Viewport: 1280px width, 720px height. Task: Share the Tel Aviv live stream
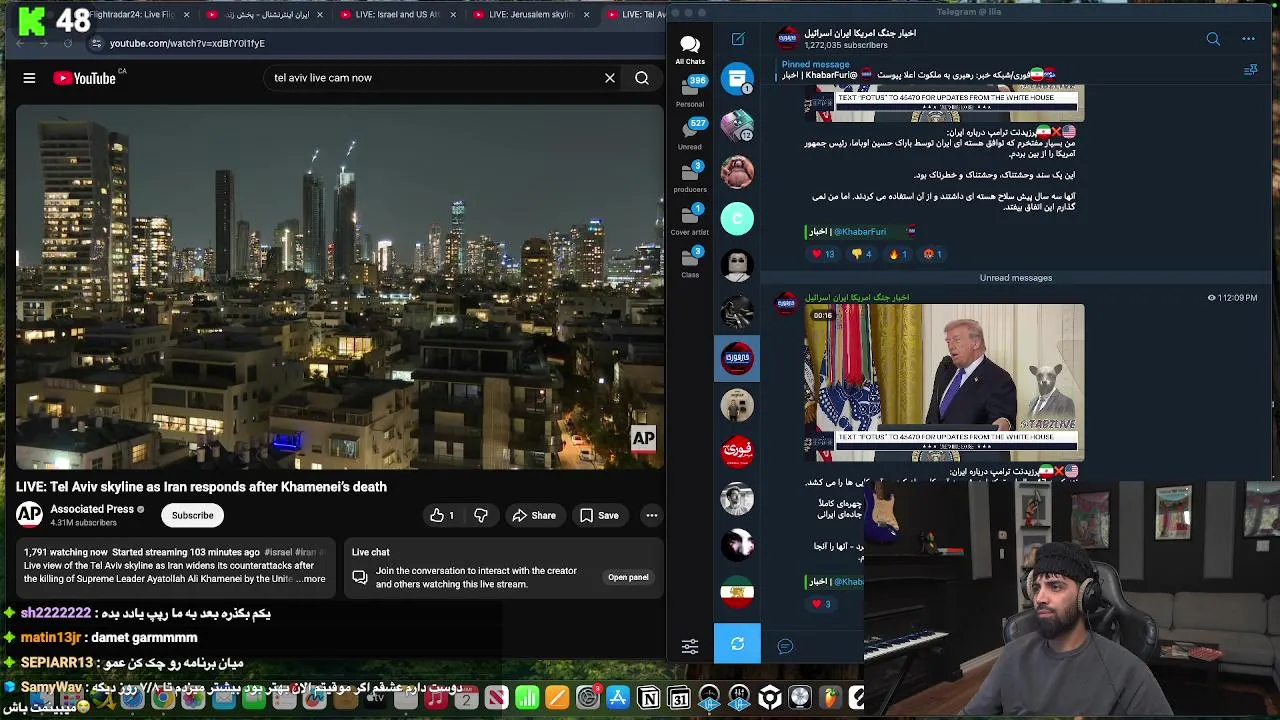tap(533, 515)
